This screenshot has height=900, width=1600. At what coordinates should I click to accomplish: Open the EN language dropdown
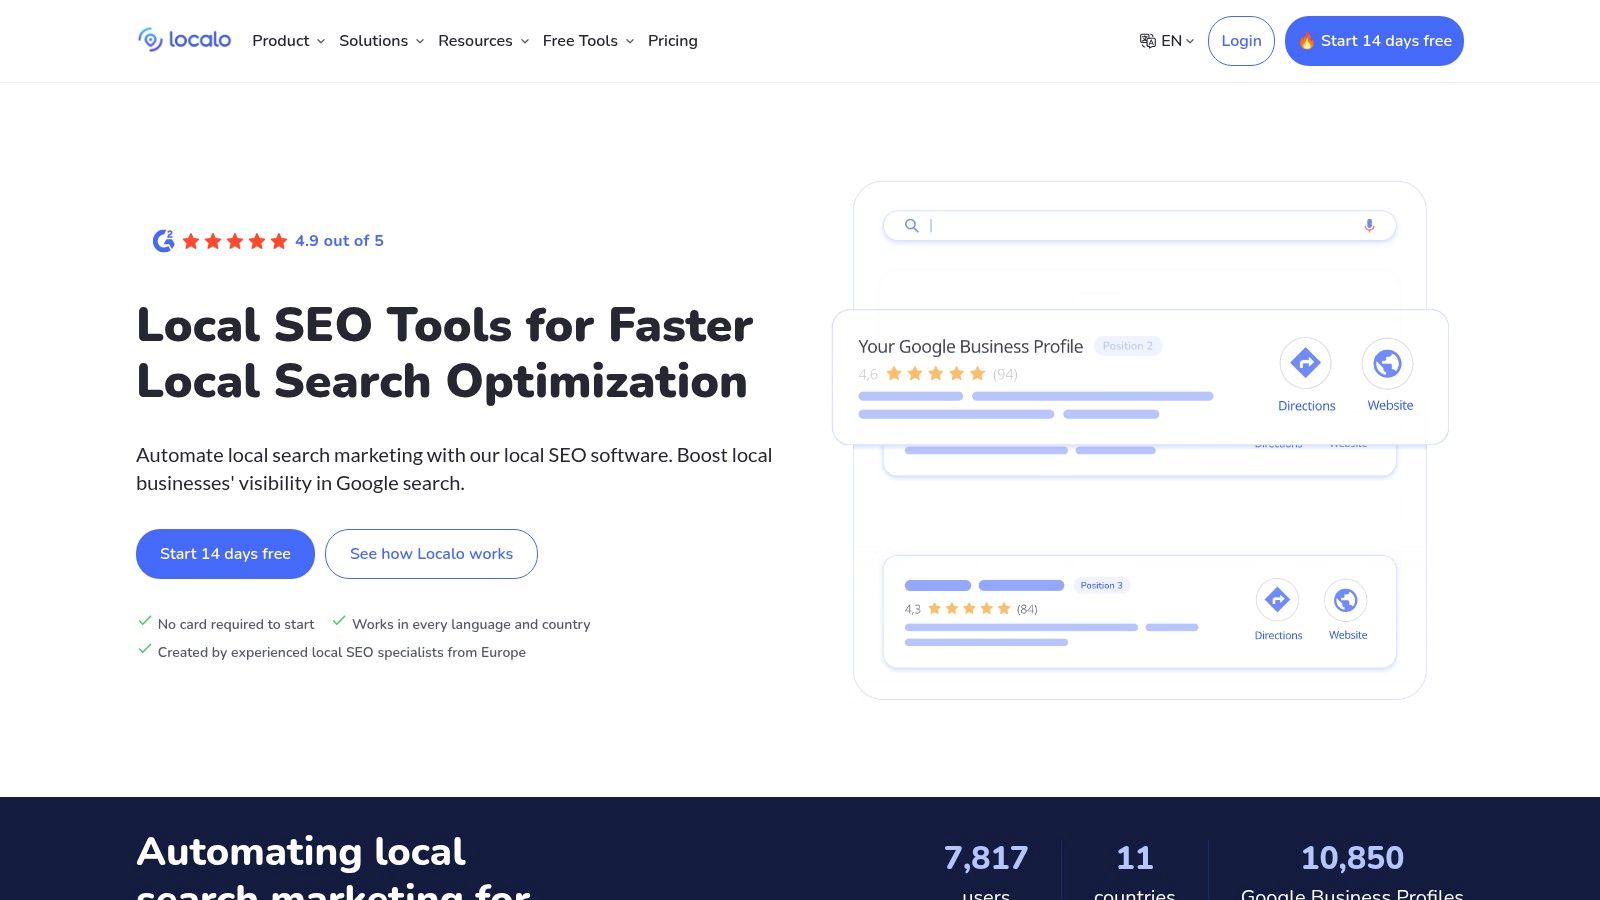click(x=1173, y=41)
